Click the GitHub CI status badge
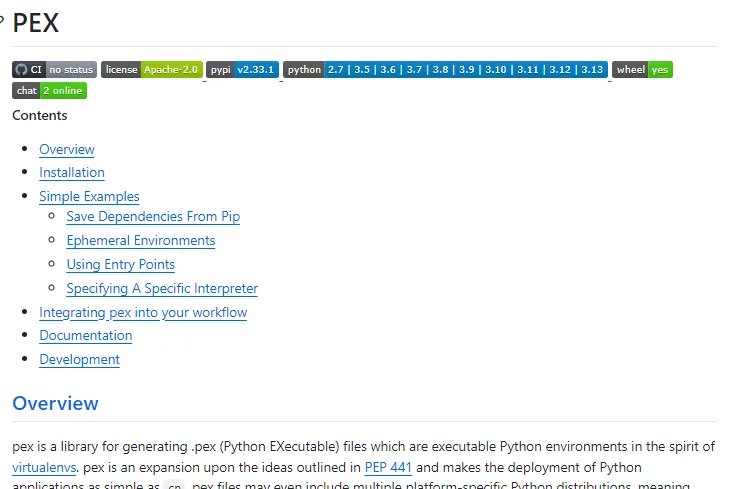736x489 pixels. coord(55,69)
